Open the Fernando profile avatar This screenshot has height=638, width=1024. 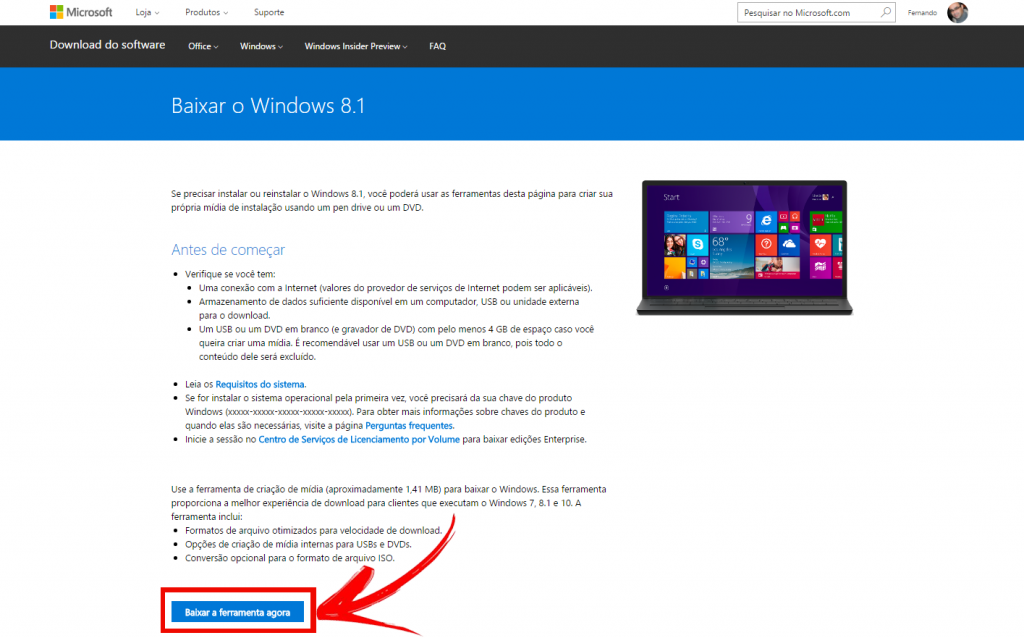[x=957, y=12]
